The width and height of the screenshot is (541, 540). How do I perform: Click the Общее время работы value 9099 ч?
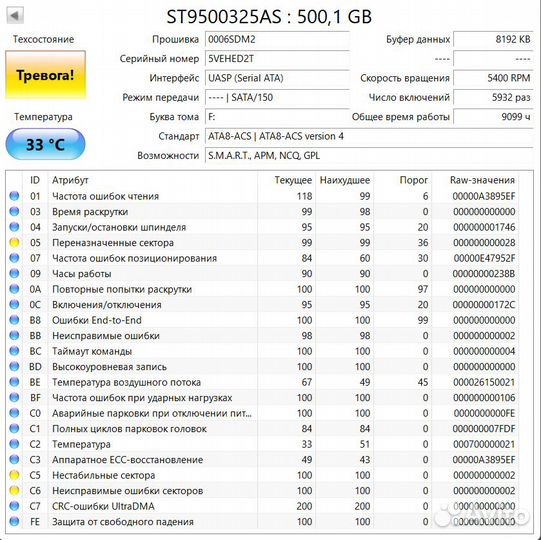[x=493, y=117]
